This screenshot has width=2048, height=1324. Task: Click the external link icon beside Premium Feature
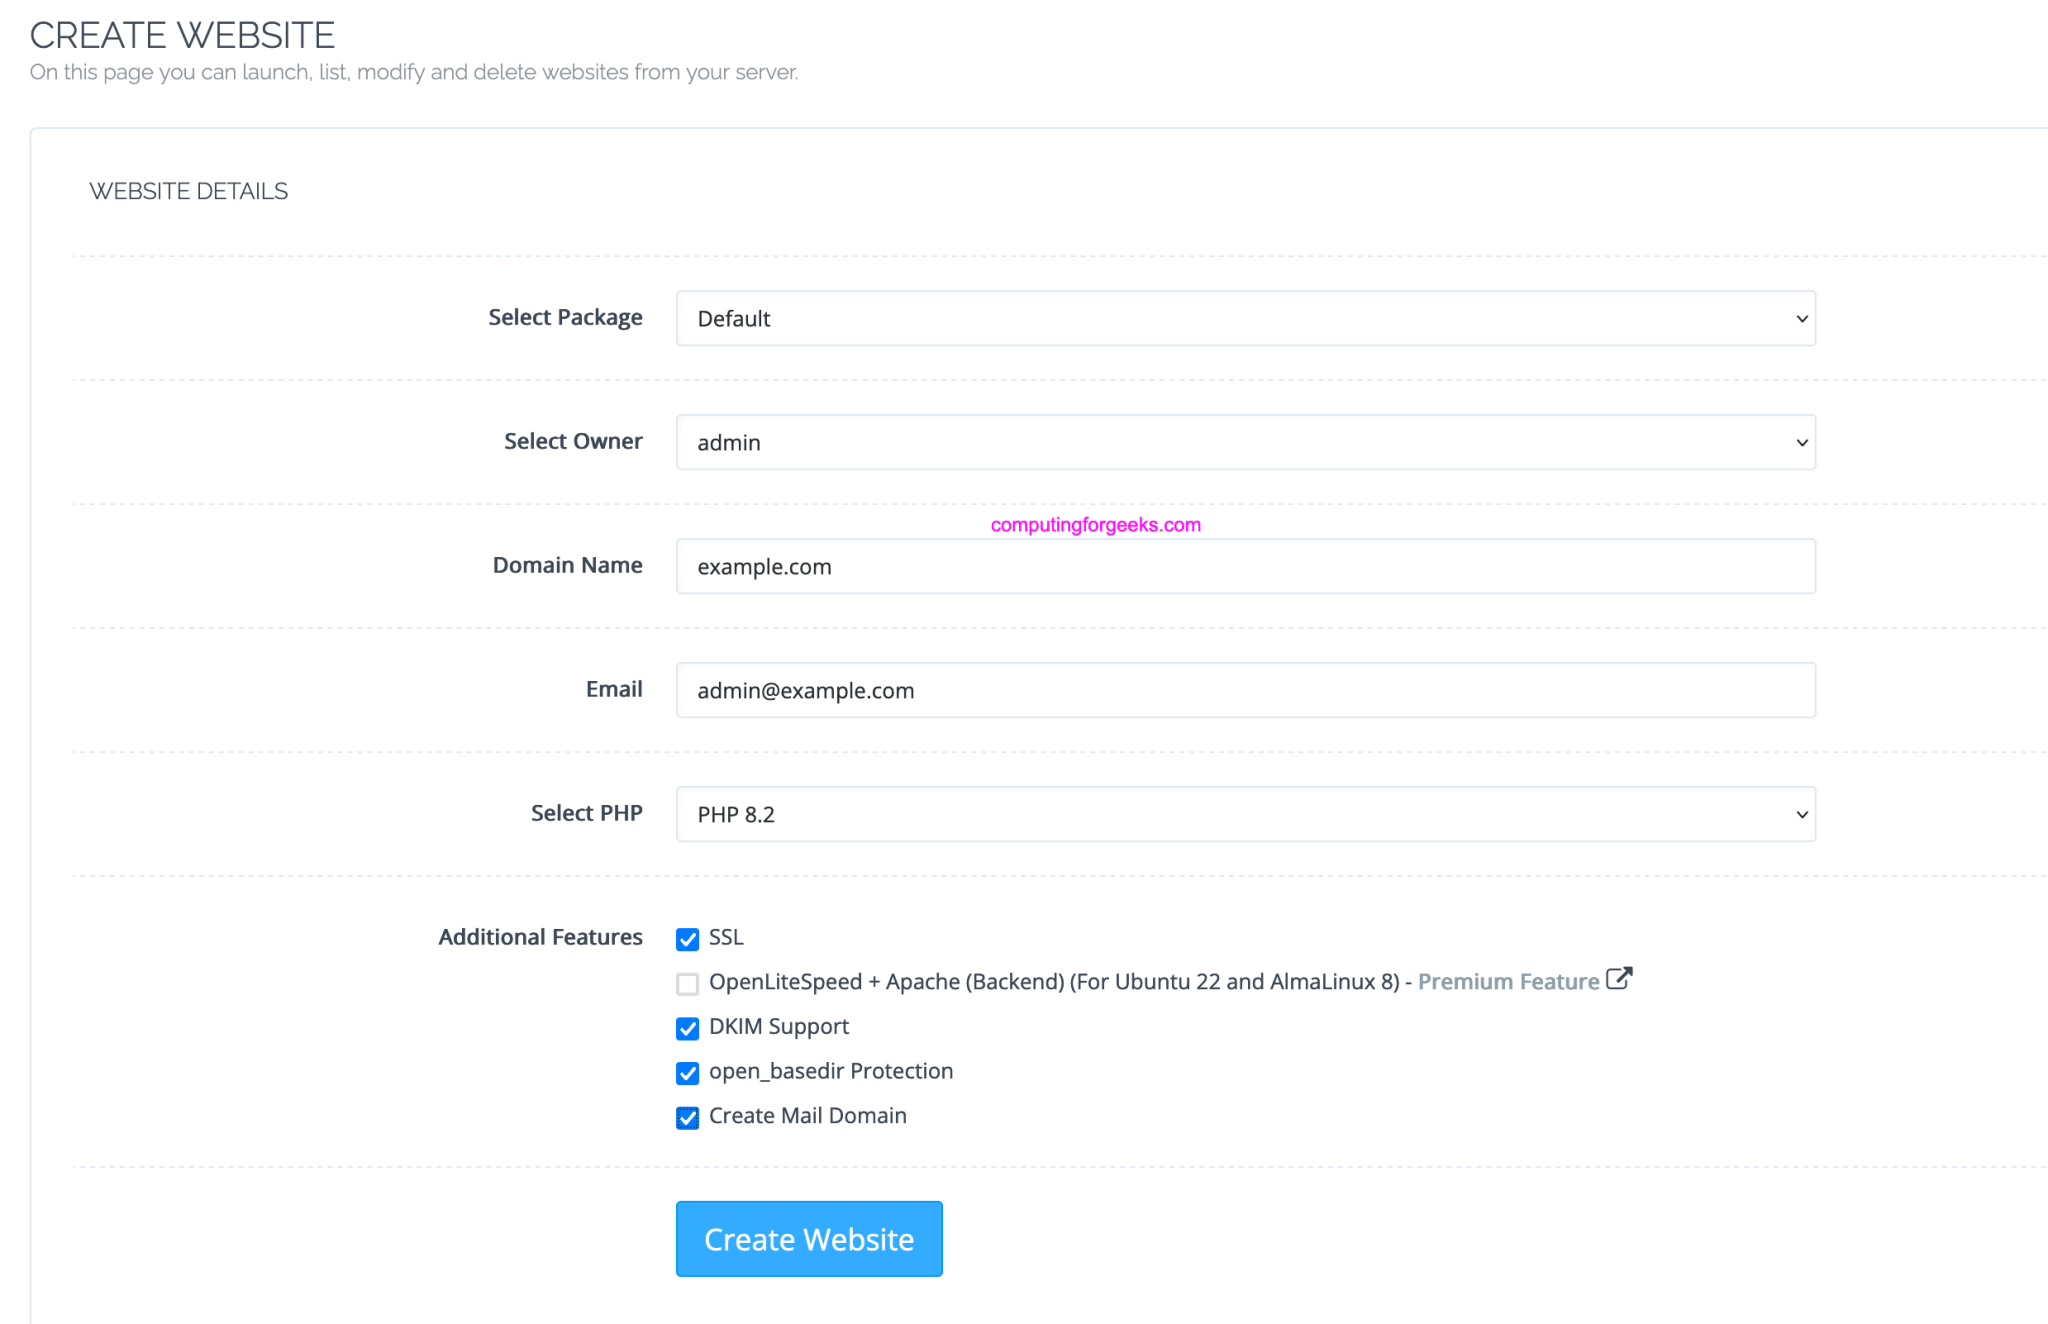(x=1620, y=979)
